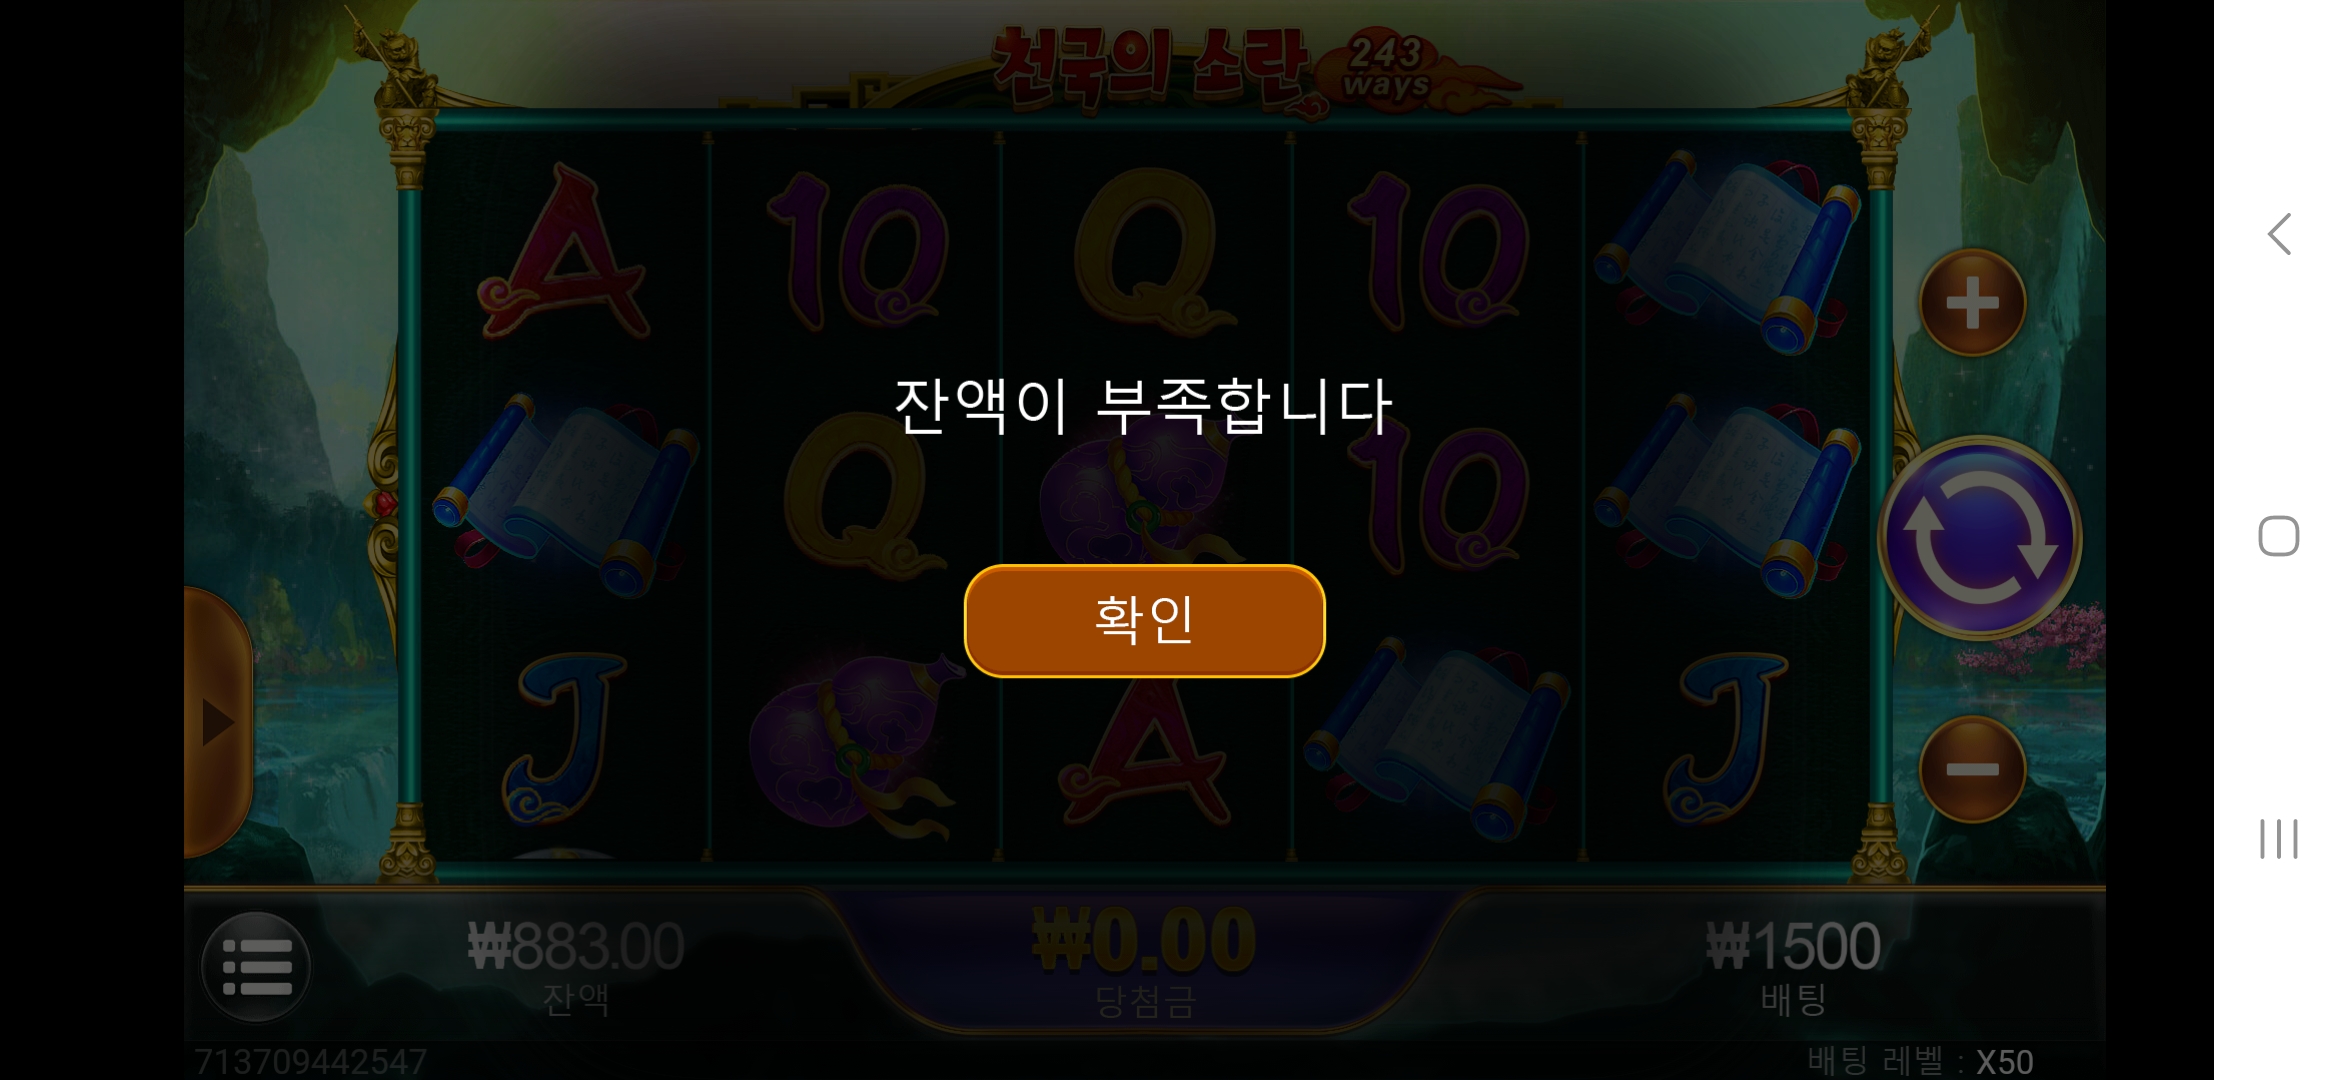The height and width of the screenshot is (1080, 2340).
Task: Click the red A symbol in top-left reel
Action: pyautogui.click(x=564, y=253)
